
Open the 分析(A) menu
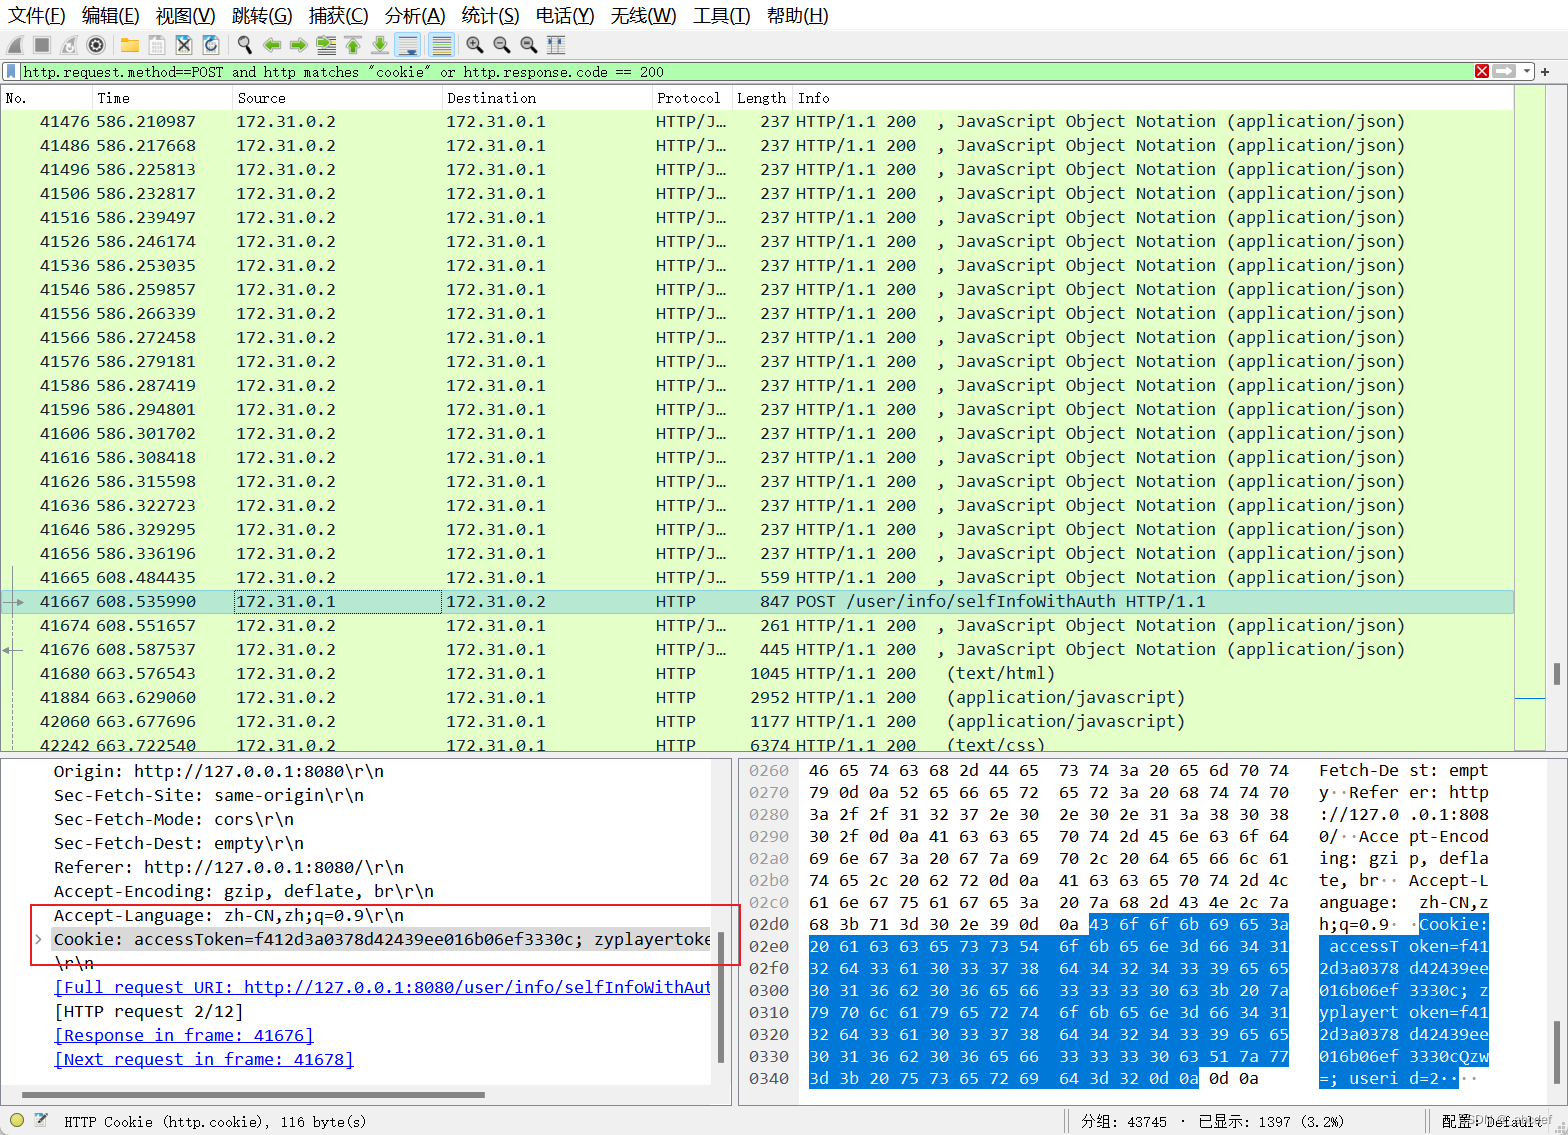point(415,16)
